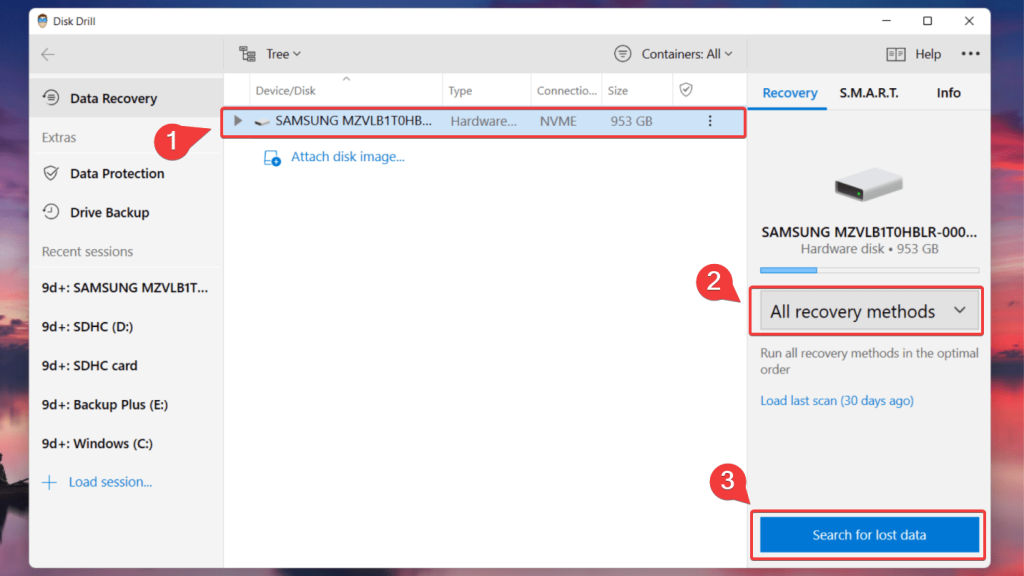The height and width of the screenshot is (576, 1024).
Task: Open the All recovery methods dropdown
Action: click(x=866, y=311)
